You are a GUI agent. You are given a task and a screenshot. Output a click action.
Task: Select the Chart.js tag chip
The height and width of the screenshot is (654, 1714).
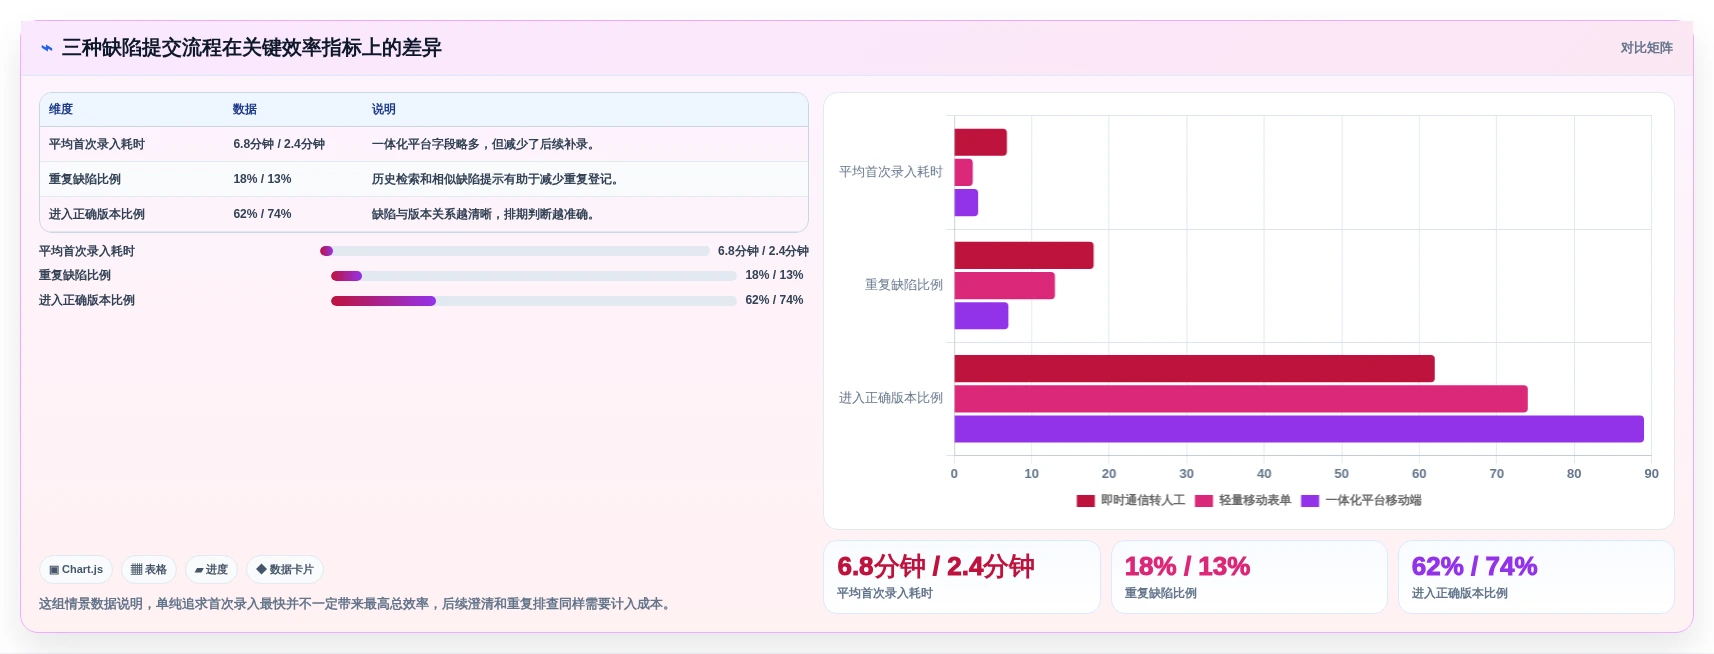(x=76, y=570)
